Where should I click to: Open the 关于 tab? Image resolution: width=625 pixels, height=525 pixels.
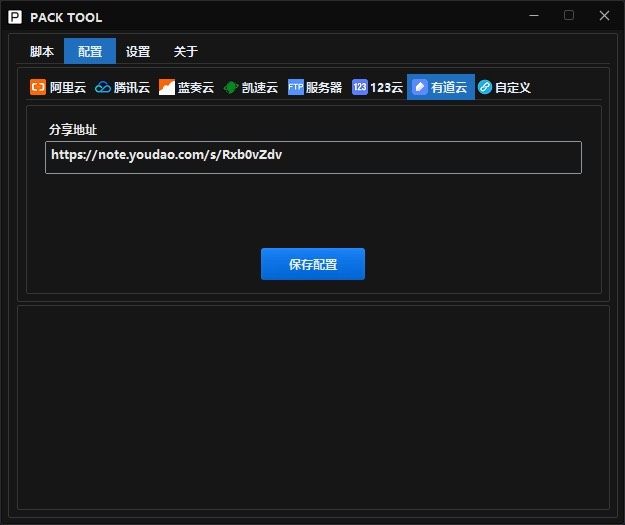[x=186, y=51]
